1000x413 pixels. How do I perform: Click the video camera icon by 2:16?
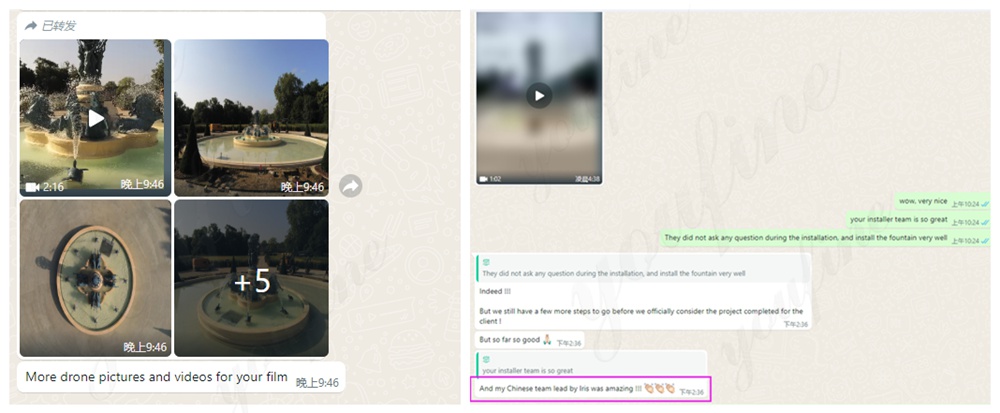(x=32, y=187)
